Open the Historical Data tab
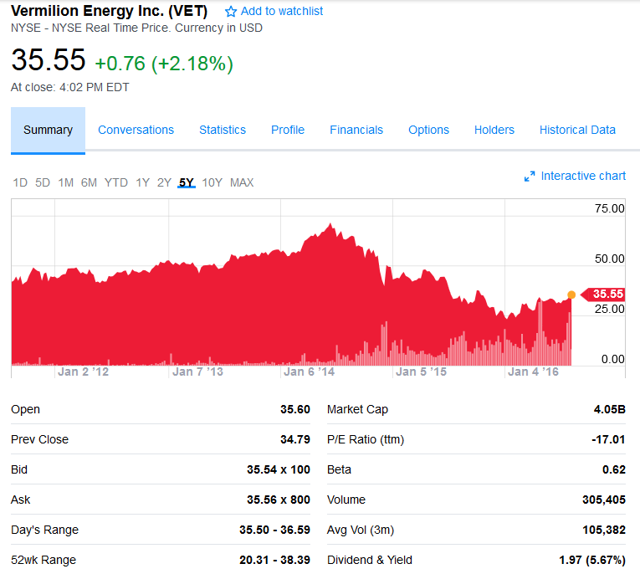The height and width of the screenshot is (574, 640). 577,130
